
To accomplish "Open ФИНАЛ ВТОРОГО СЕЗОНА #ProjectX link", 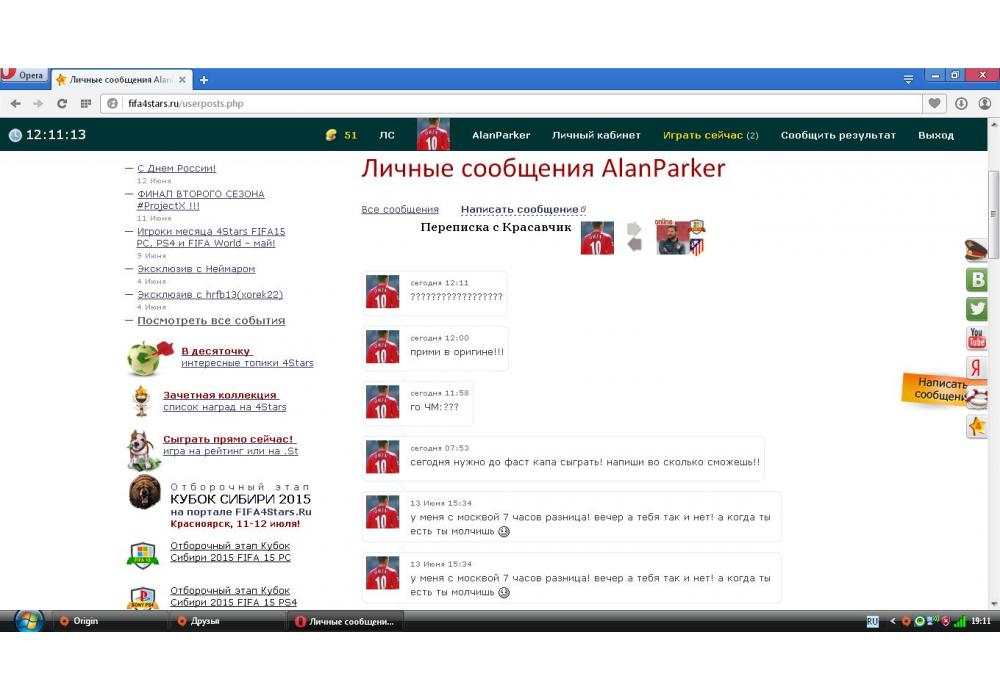I will tap(200, 200).
